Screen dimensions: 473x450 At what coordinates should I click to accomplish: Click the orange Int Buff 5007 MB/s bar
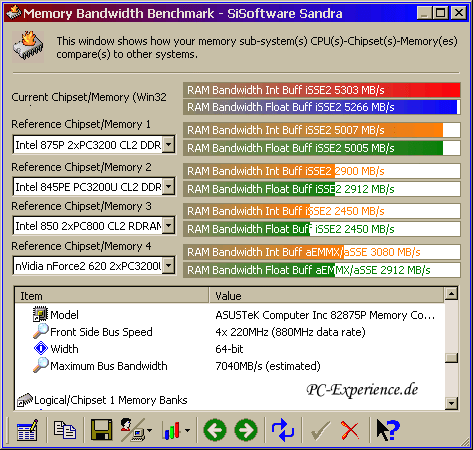pos(322,130)
